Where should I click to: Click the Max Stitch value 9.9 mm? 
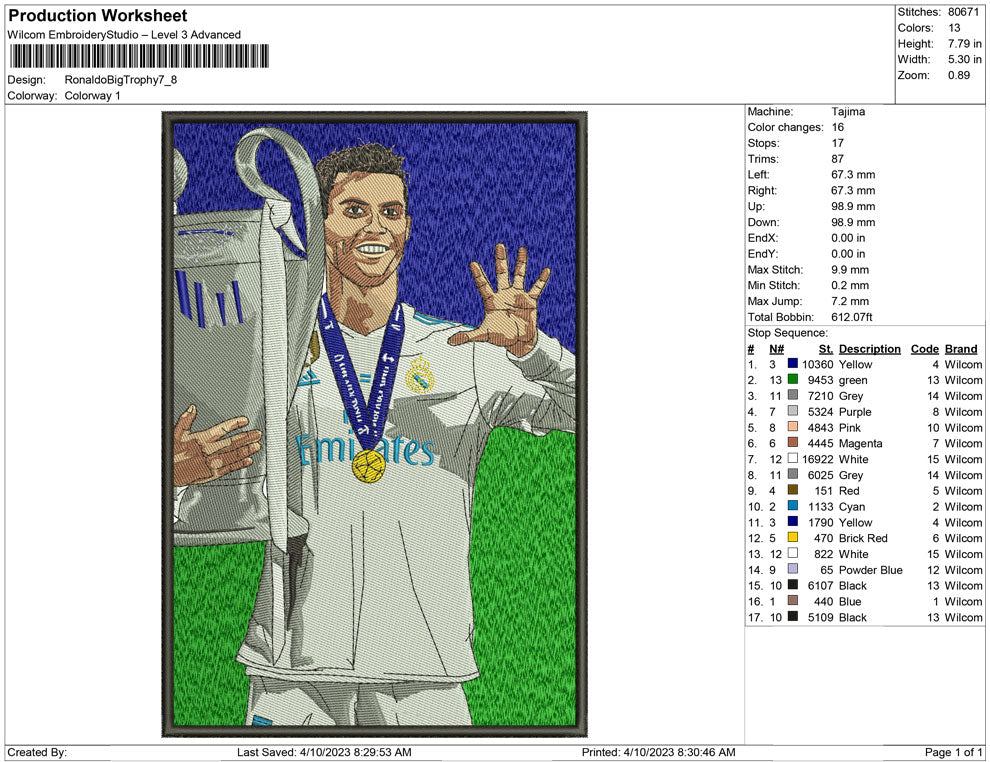coord(850,270)
